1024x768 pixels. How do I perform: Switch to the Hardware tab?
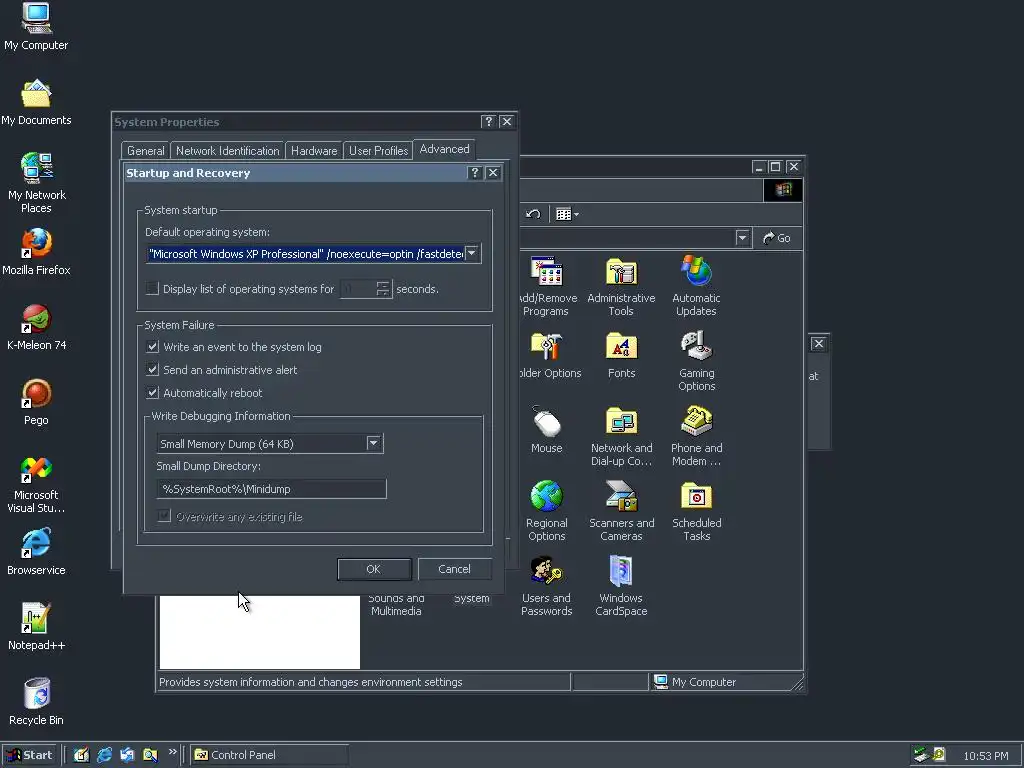point(314,151)
